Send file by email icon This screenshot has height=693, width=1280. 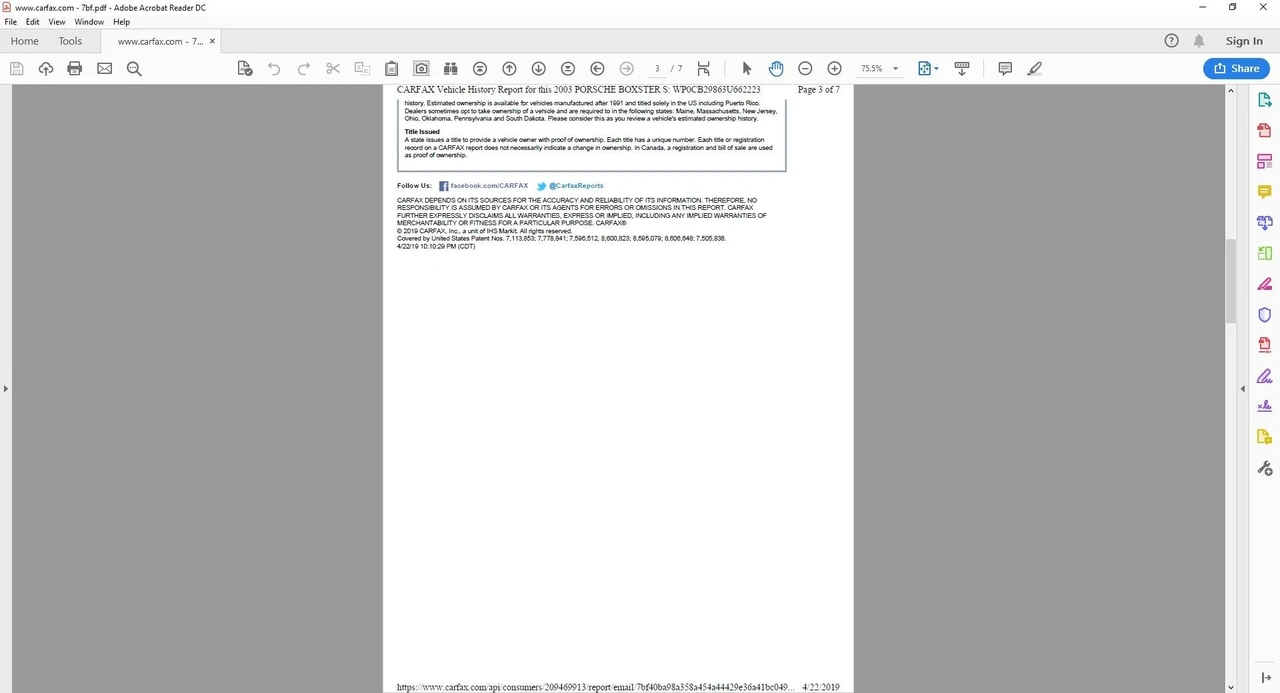[x=104, y=68]
